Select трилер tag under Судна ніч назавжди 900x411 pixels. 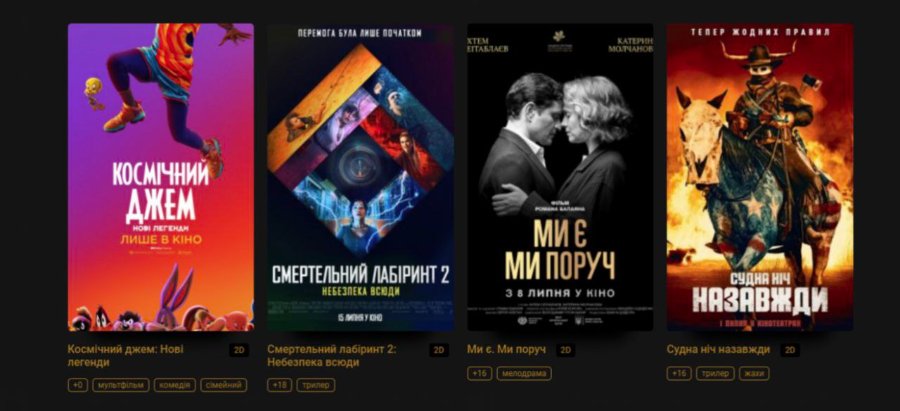[715, 374]
